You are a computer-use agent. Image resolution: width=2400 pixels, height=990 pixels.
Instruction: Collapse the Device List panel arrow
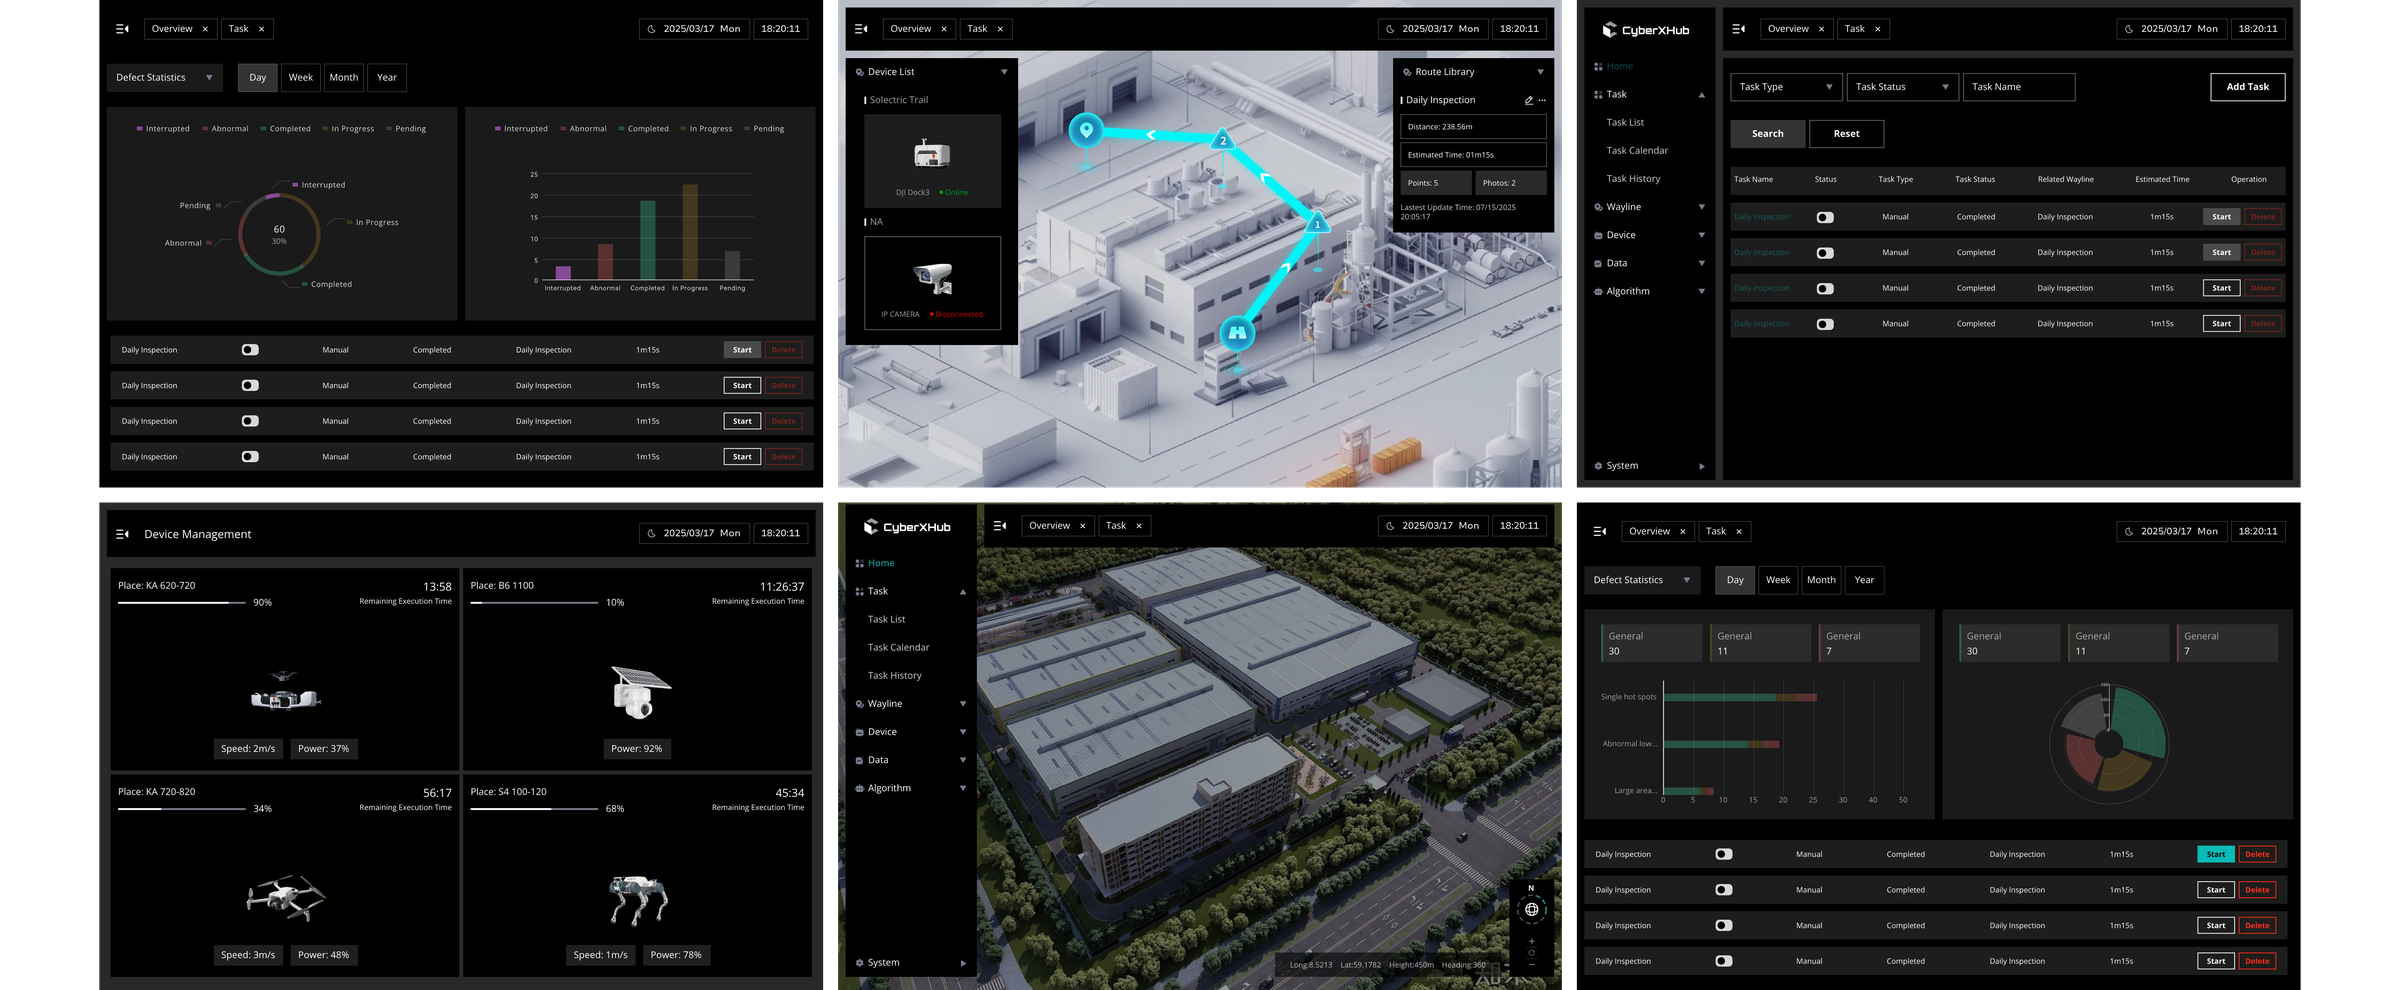pos(1004,72)
